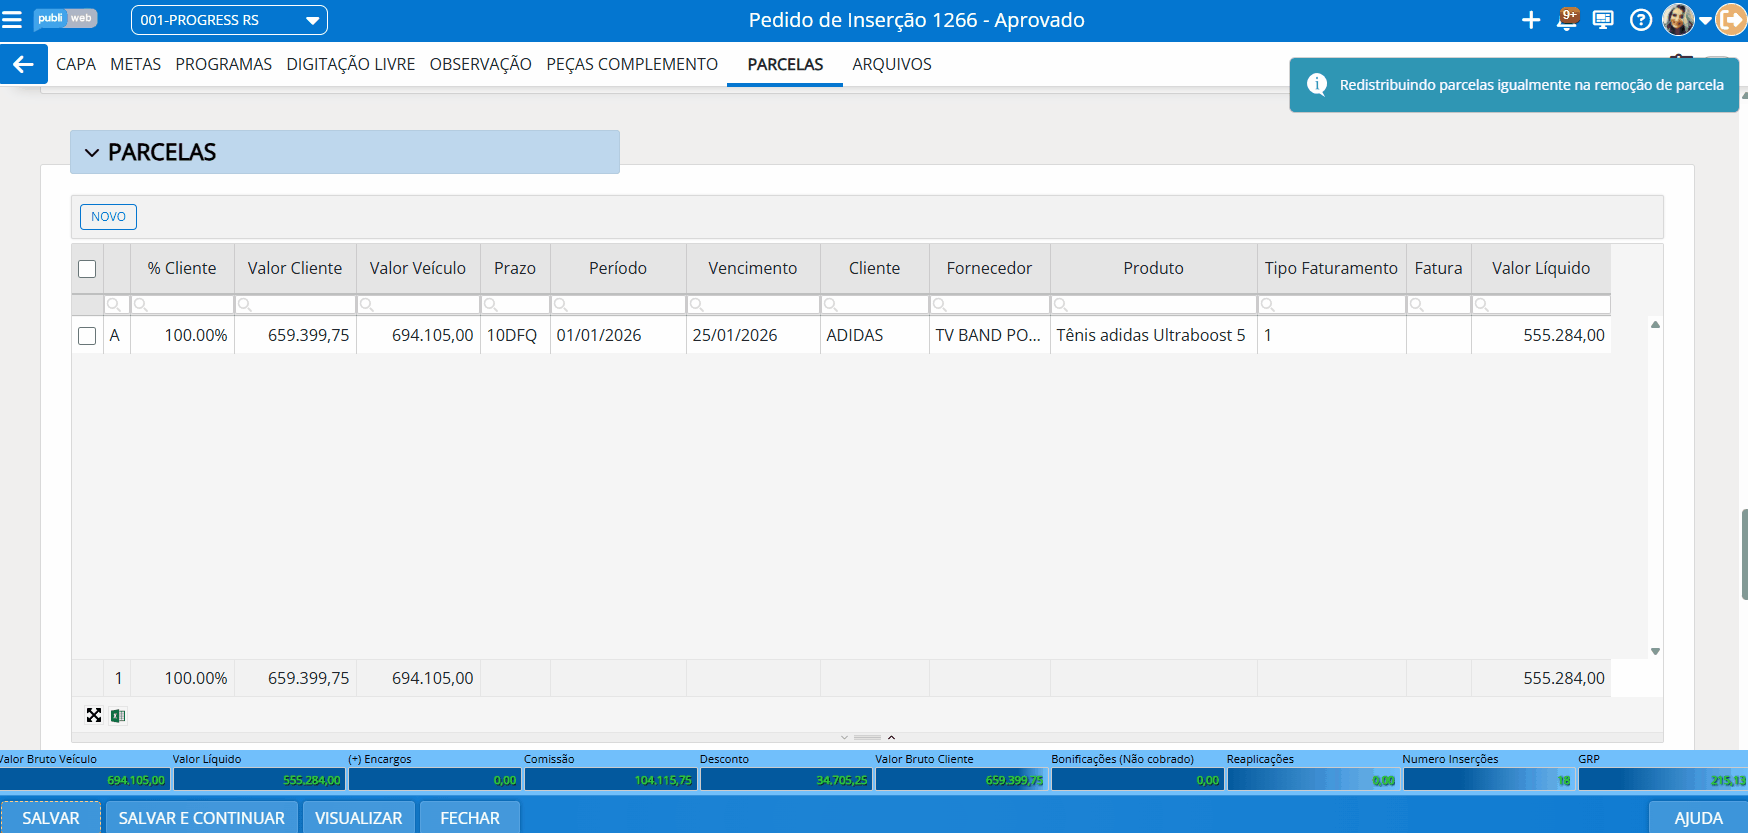
Task: Click the plus icon in header
Action: pyautogui.click(x=1530, y=20)
